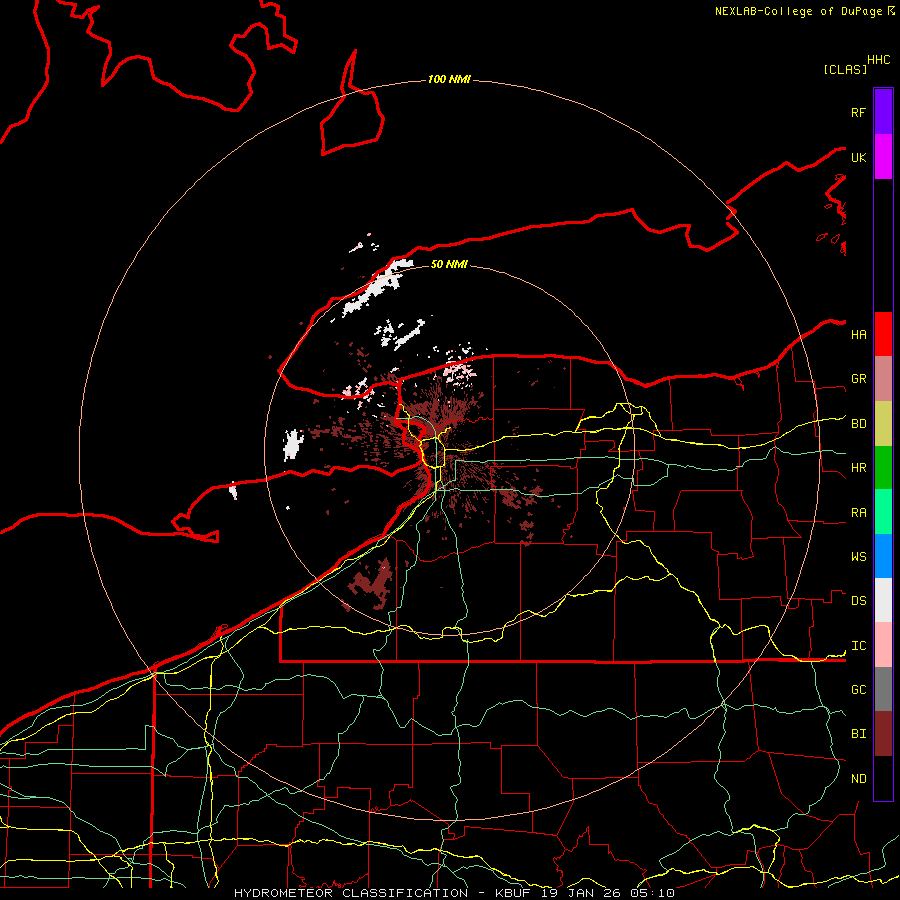Click the ND legend label
The height and width of the screenshot is (900, 900).
coord(858,779)
